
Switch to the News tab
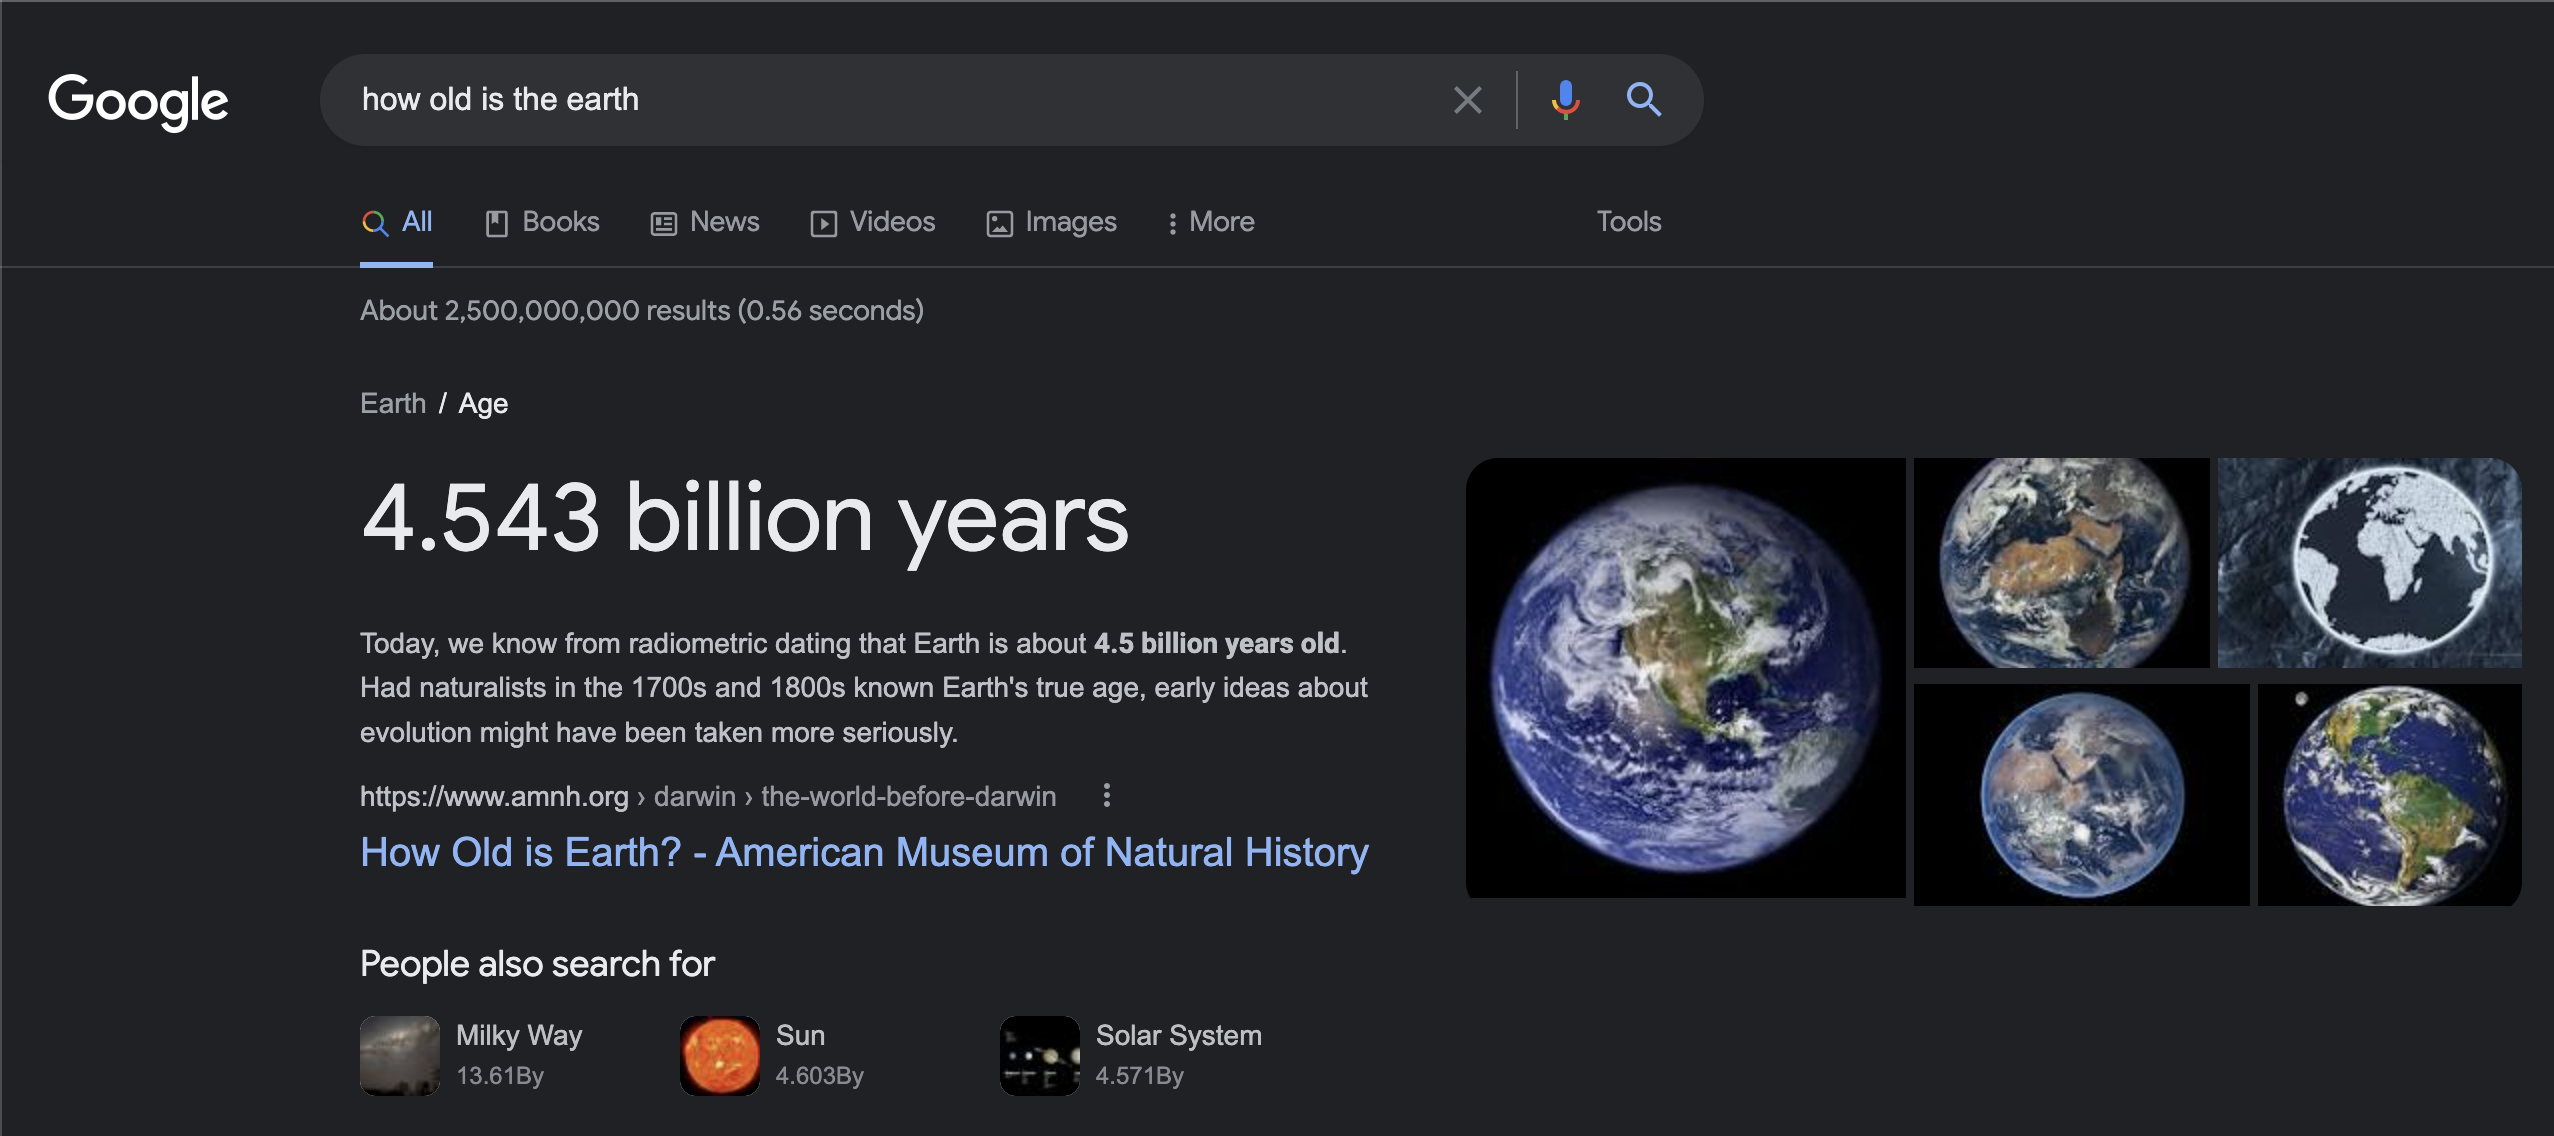point(705,222)
